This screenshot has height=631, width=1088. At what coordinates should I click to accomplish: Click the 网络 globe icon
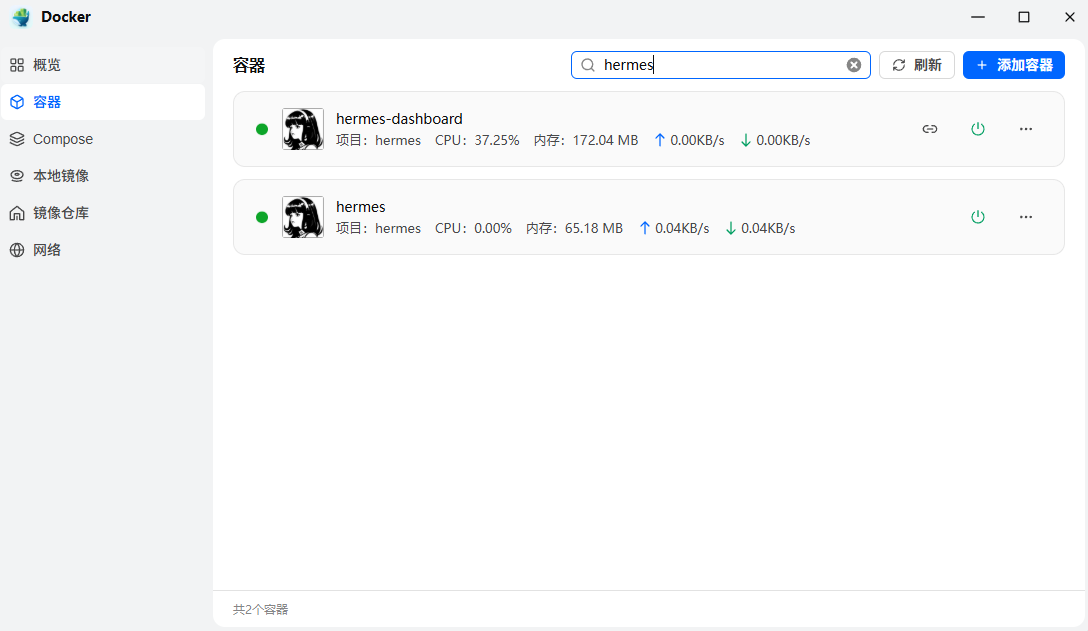[17, 250]
